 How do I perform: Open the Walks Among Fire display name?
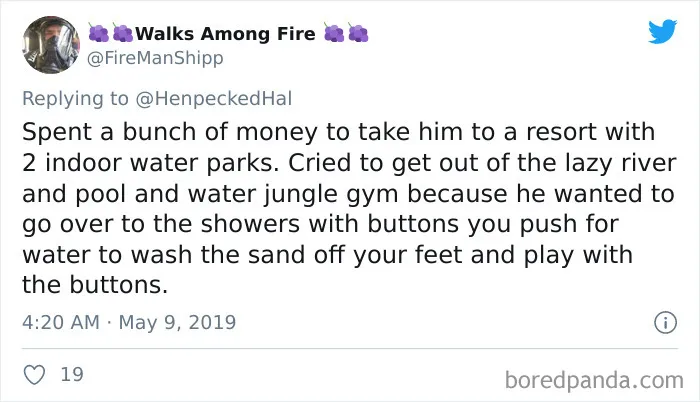click(225, 34)
